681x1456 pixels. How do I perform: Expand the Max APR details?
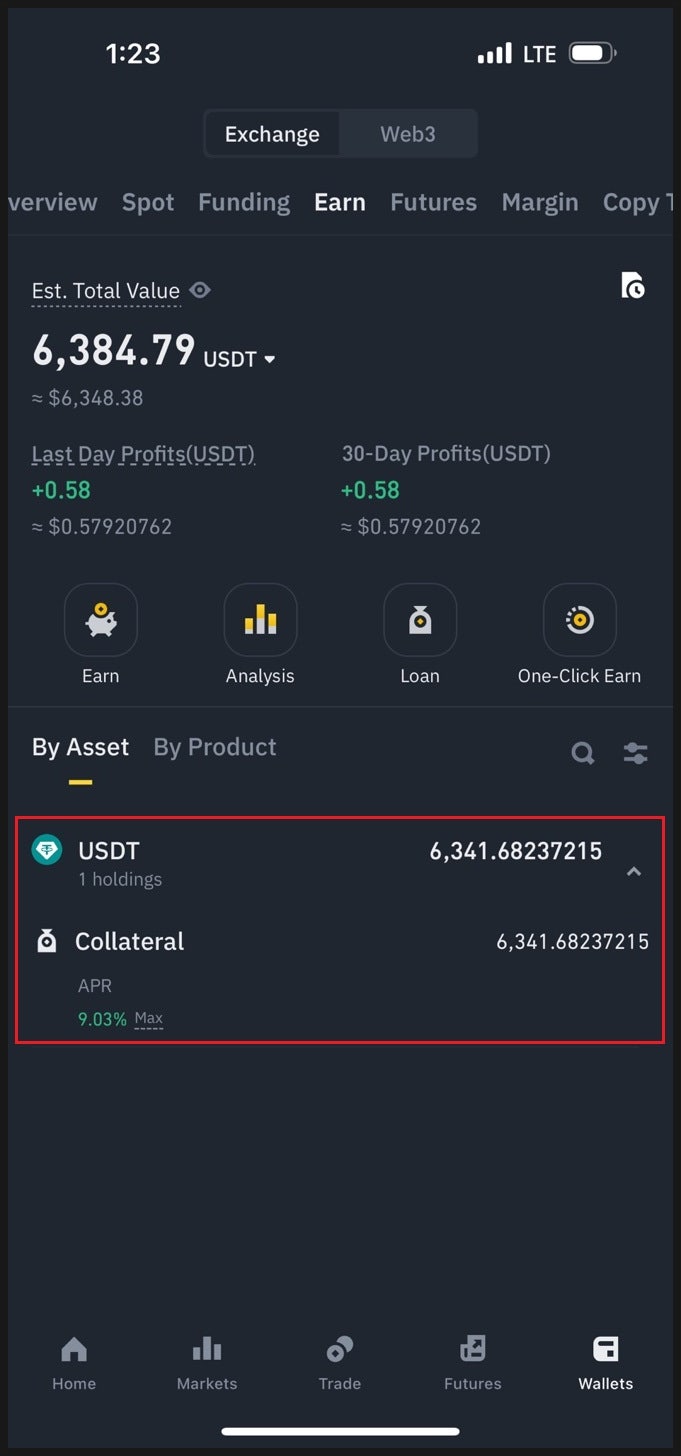click(148, 1018)
